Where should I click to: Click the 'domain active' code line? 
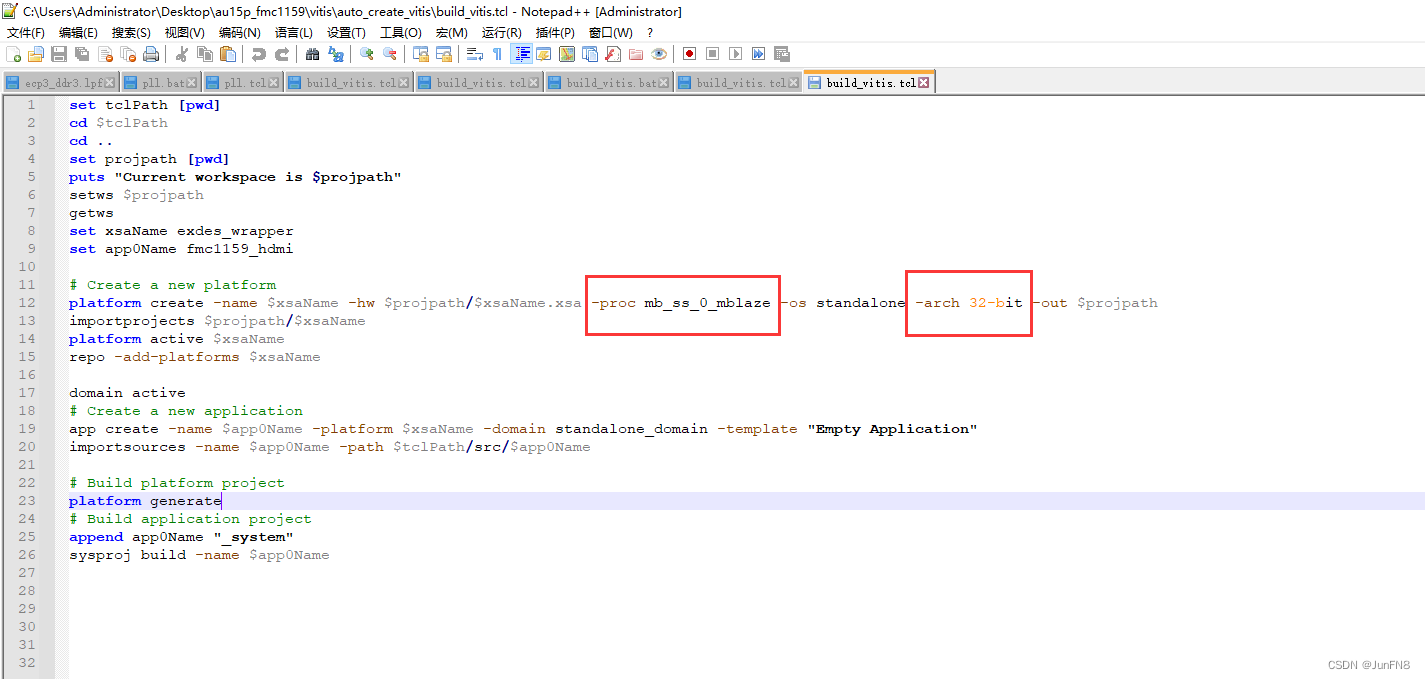point(127,393)
